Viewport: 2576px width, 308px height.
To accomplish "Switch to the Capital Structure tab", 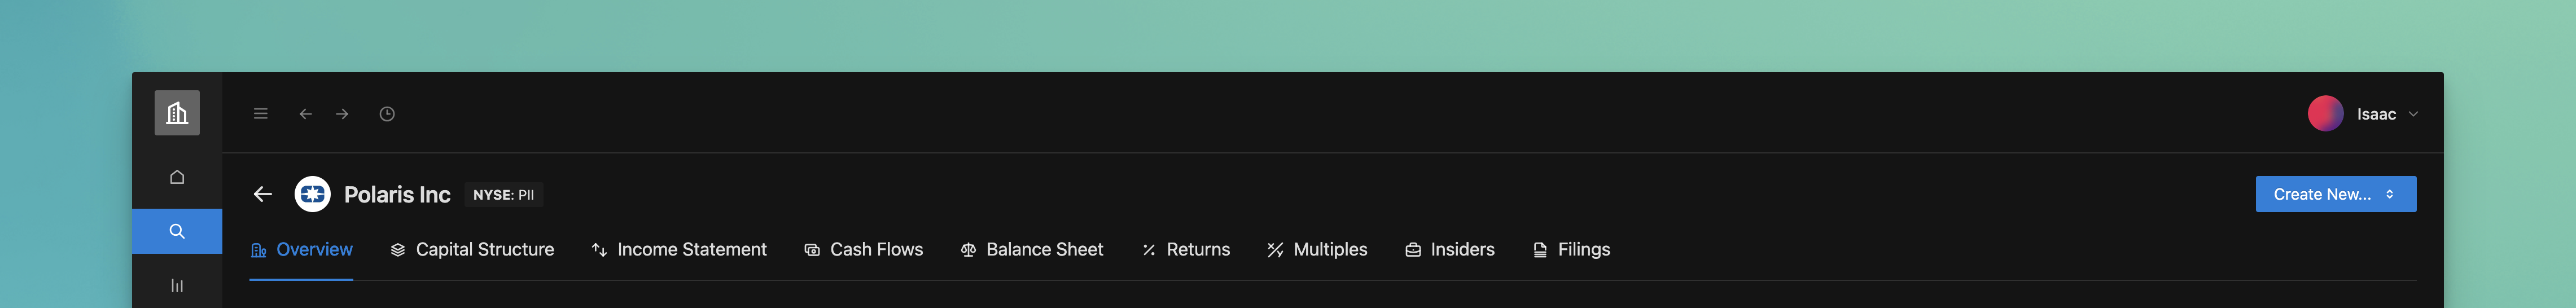I will (x=472, y=250).
